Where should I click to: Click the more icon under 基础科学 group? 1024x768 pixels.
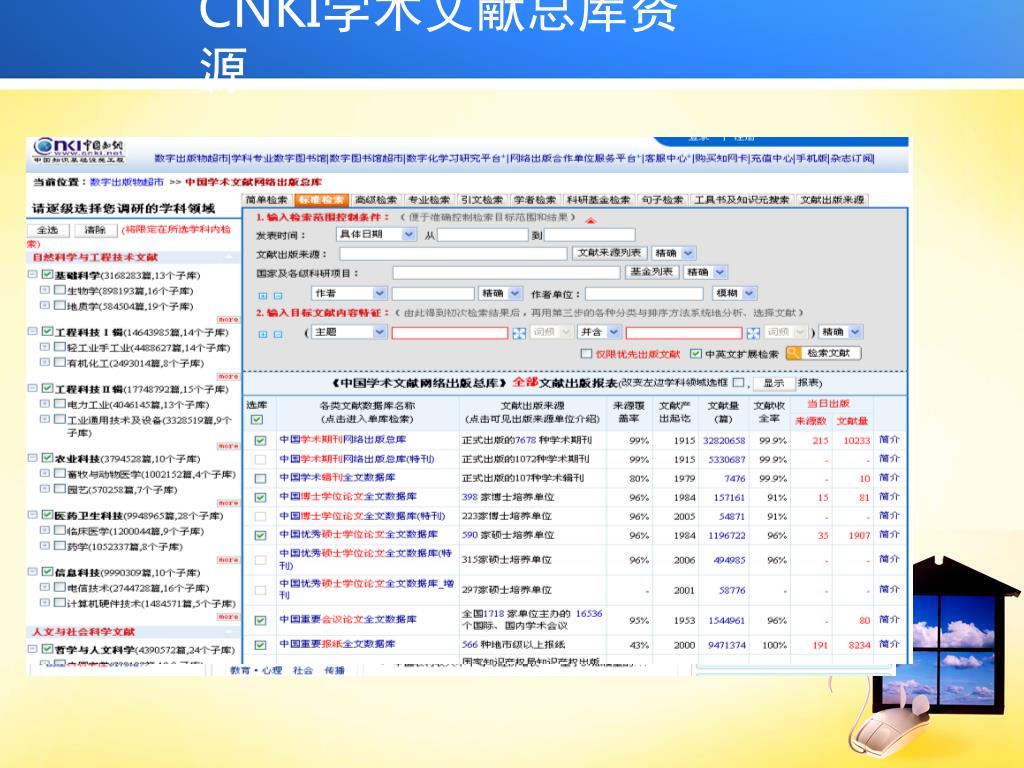click(x=228, y=319)
